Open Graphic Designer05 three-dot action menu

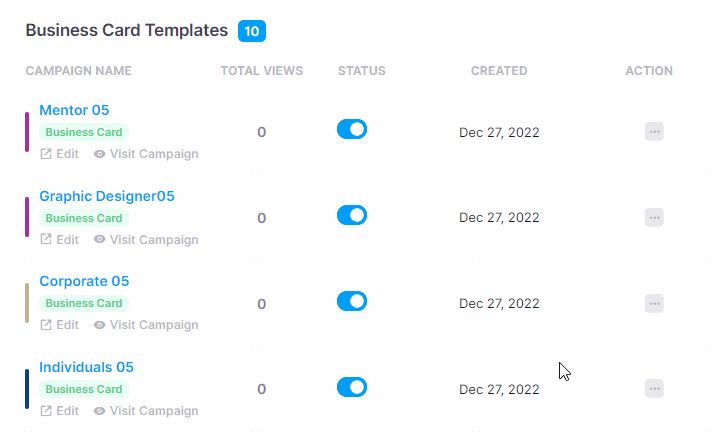tap(654, 217)
